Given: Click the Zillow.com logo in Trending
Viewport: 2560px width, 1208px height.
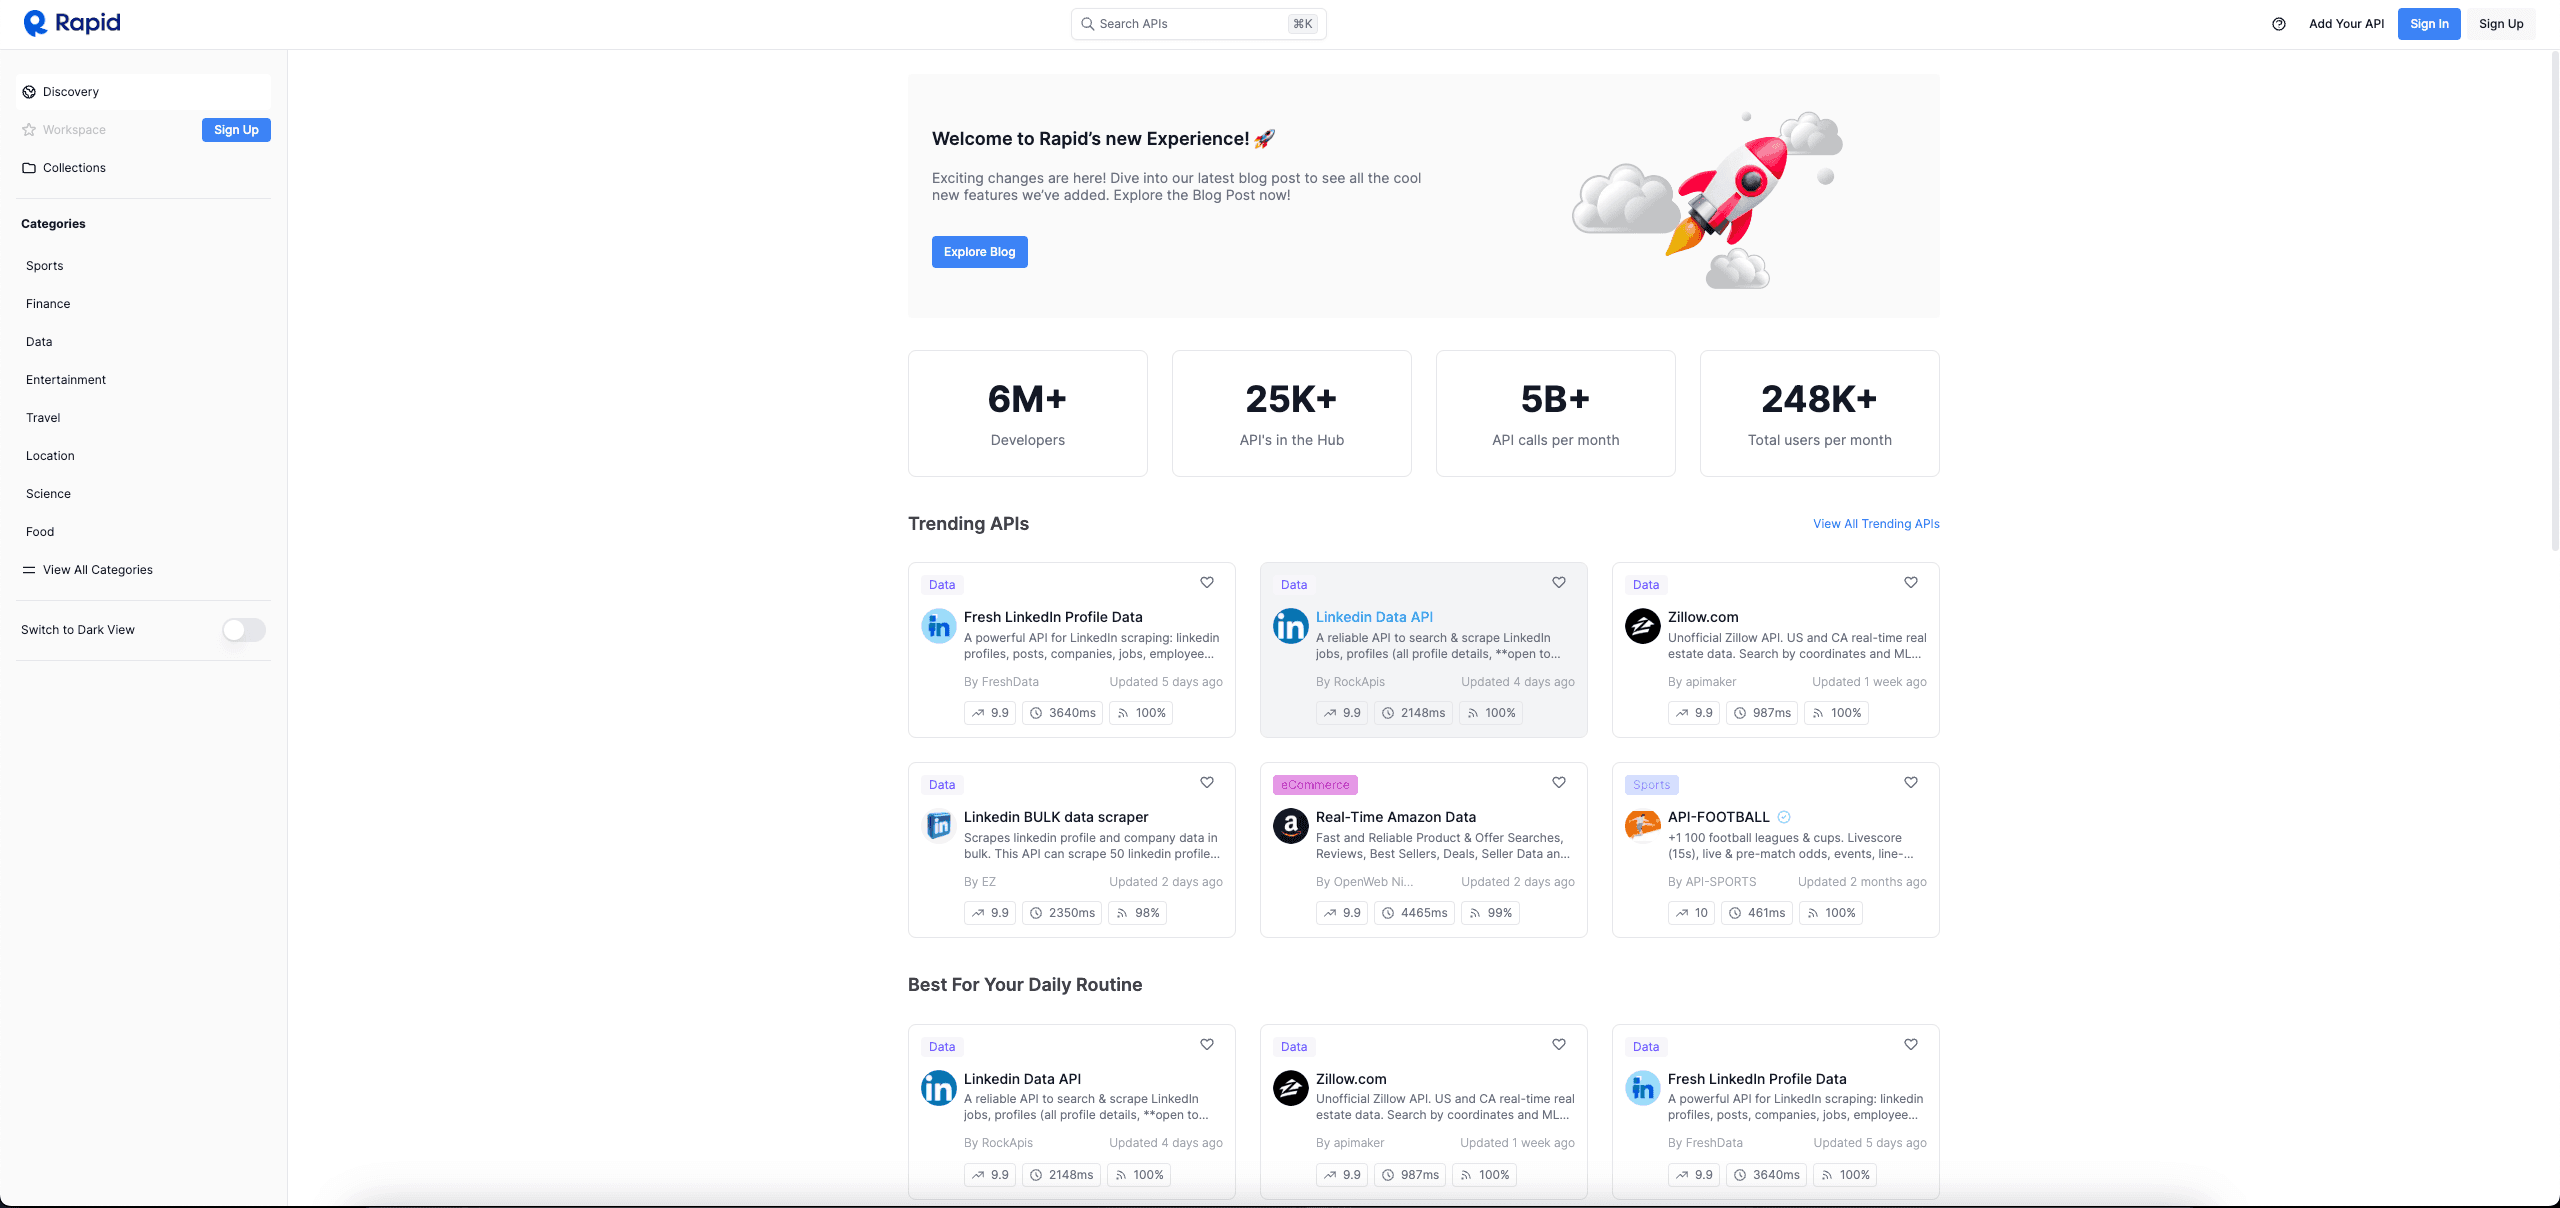Looking at the screenshot, I should pyautogui.click(x=1643, y=626).
